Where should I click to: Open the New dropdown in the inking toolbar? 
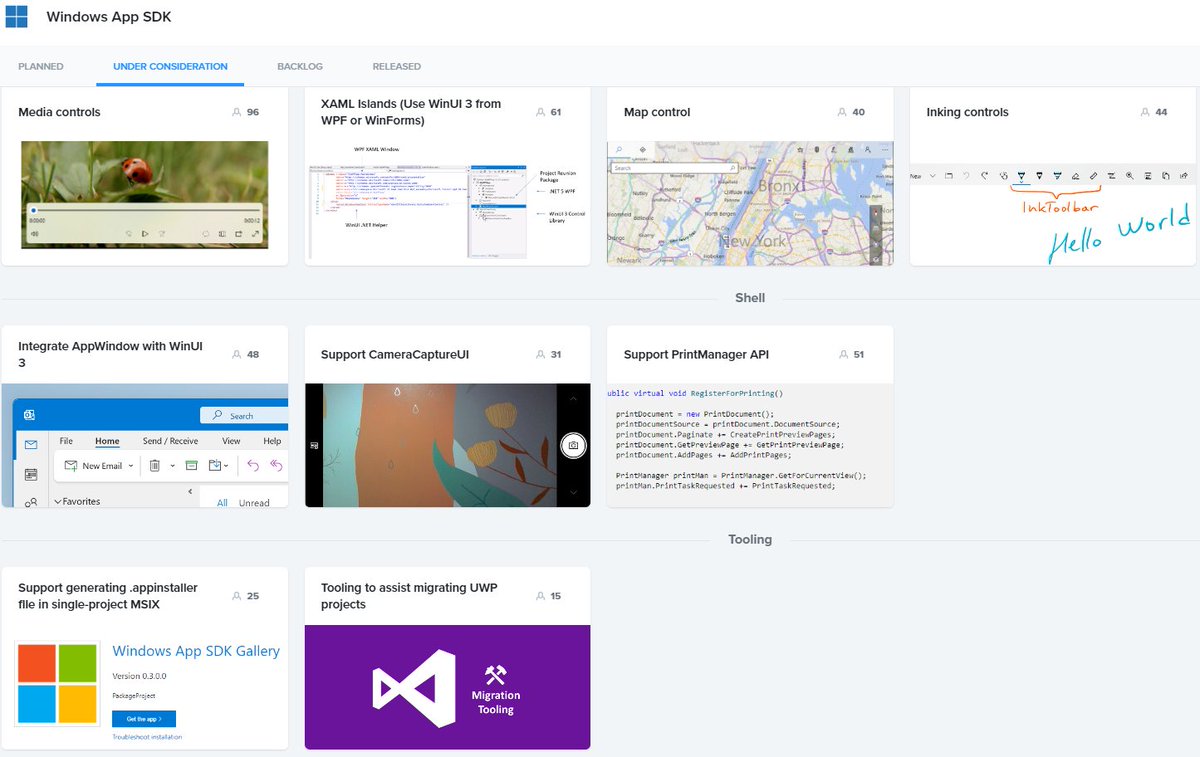[932, 176]
